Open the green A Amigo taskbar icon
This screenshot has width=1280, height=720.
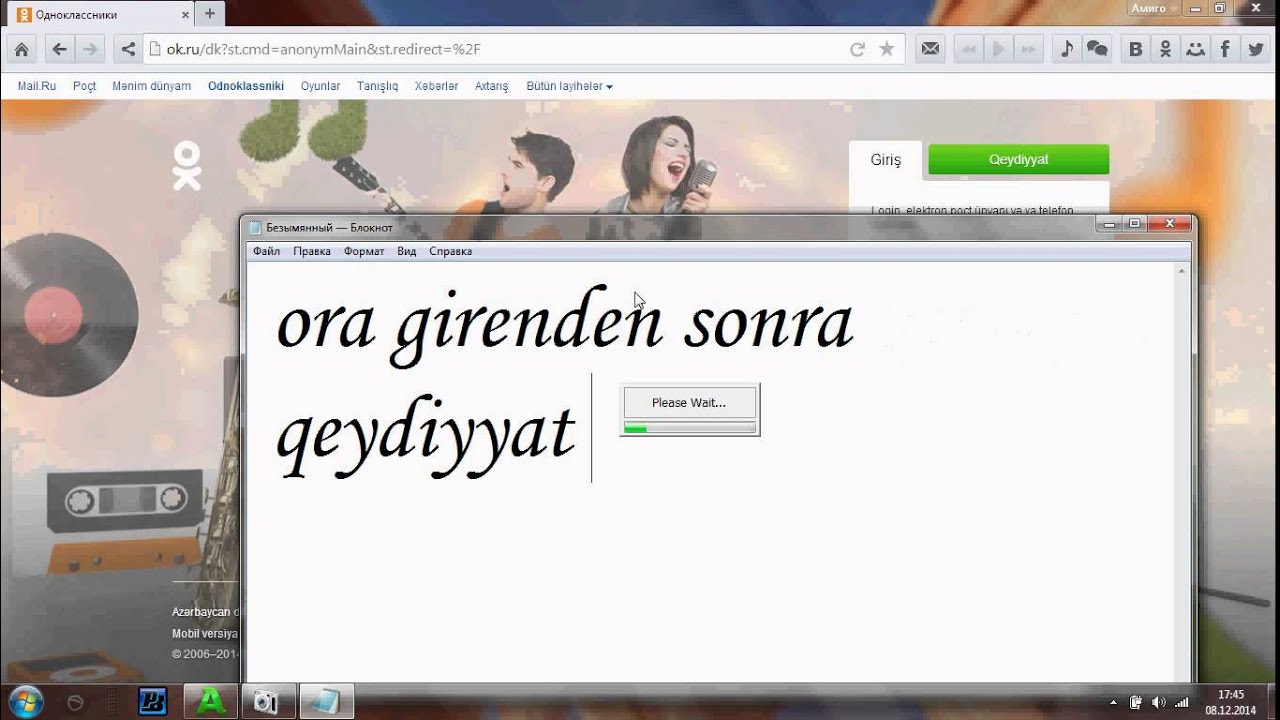211,701
